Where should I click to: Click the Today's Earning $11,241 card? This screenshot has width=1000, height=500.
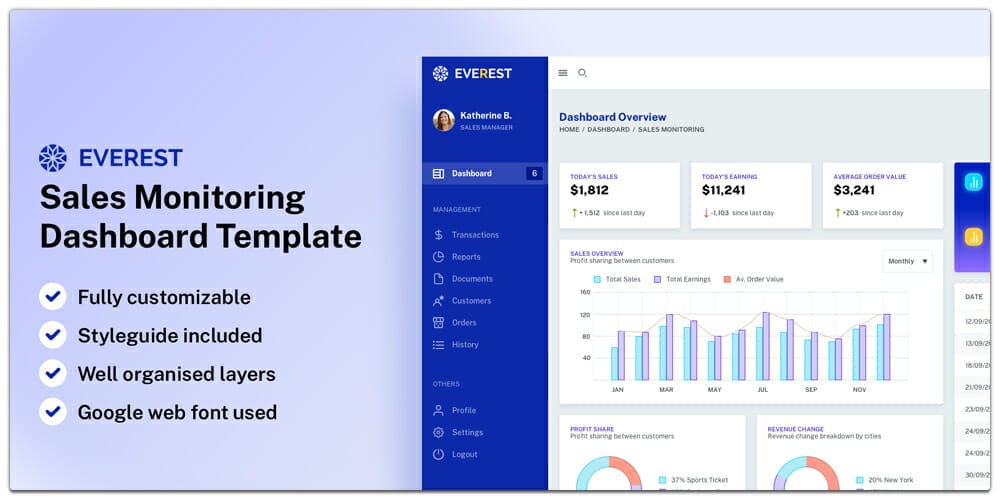click(751, 195)
